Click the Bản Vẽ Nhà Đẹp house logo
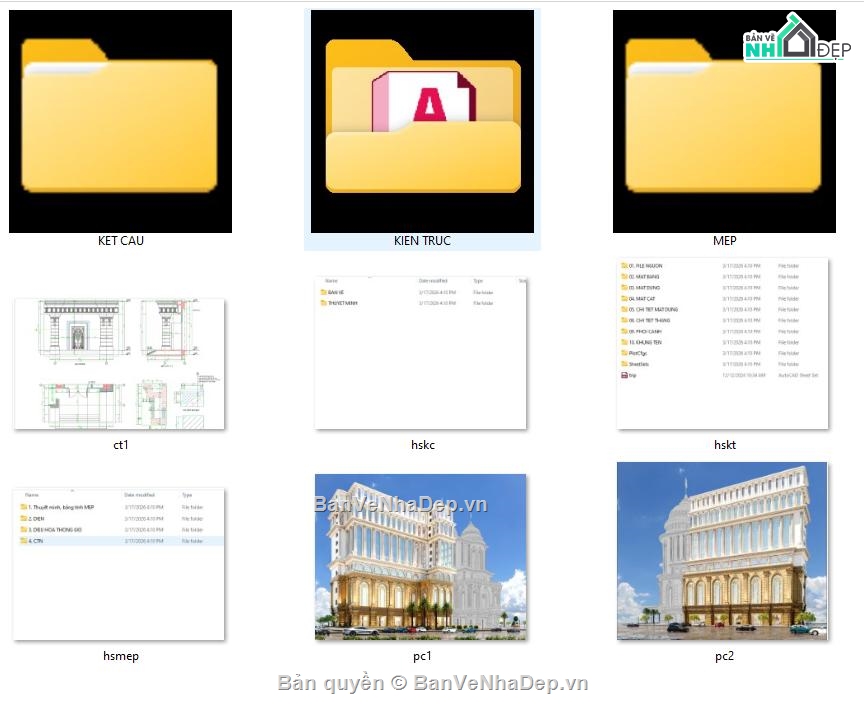 (x=797, y=37)
